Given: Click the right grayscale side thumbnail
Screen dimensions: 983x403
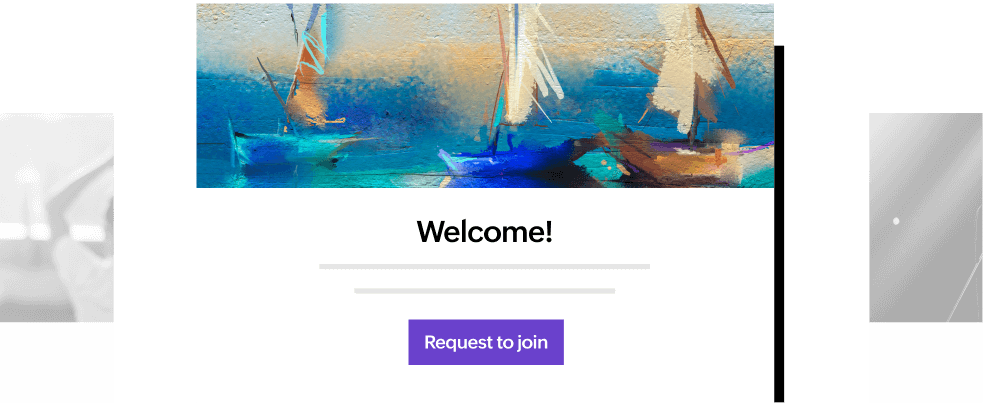Looking at the screenshot, I should pyautogui.click(x=926, y=217).
